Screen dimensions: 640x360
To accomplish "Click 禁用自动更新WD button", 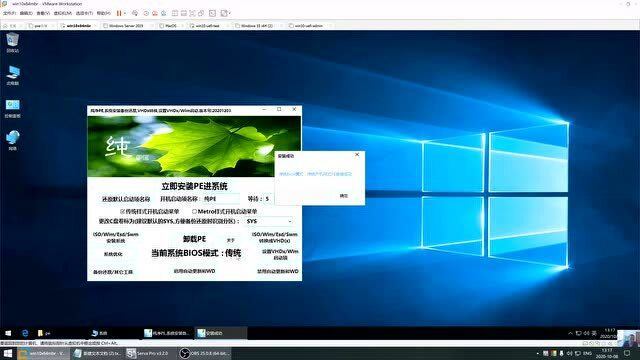I will tap(278, 271).
